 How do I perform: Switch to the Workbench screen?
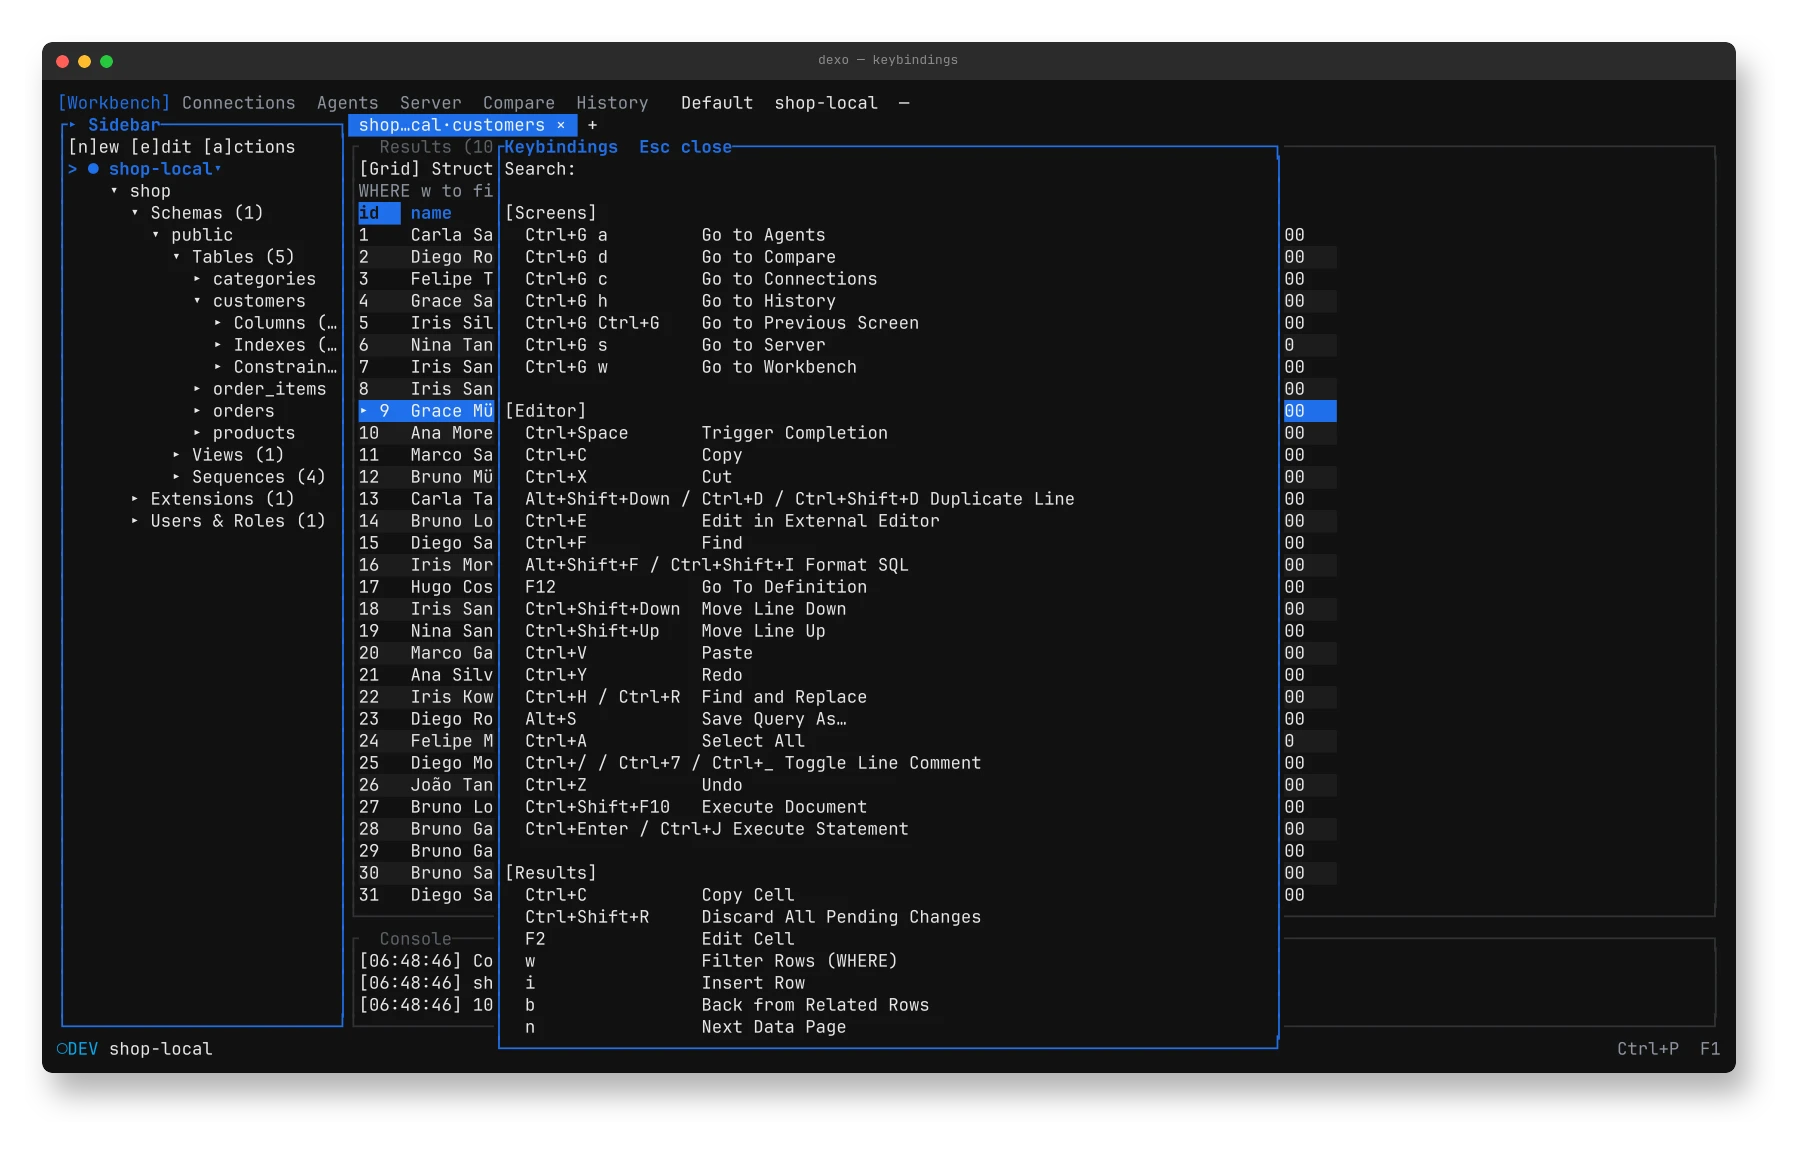pos(114,103)
